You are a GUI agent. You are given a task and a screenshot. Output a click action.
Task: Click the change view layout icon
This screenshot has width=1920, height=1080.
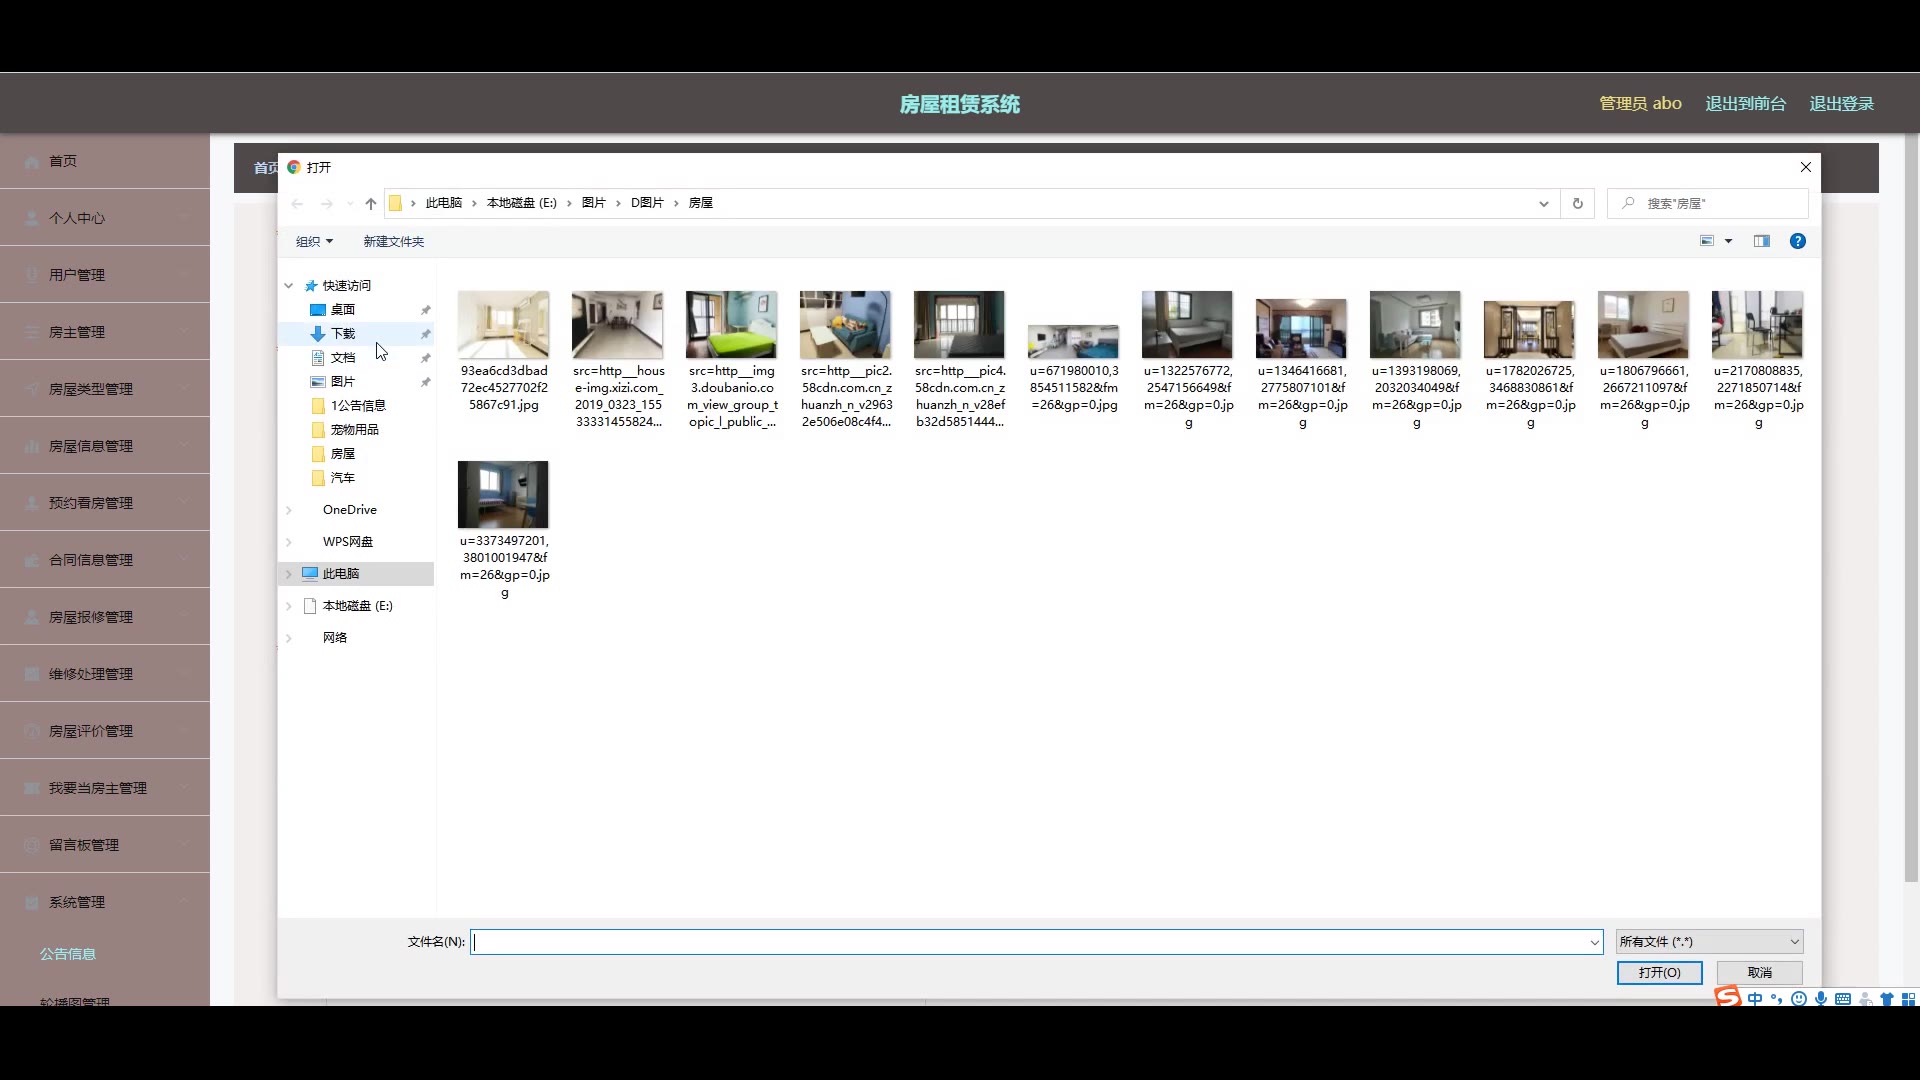[x=1707, y=241]
